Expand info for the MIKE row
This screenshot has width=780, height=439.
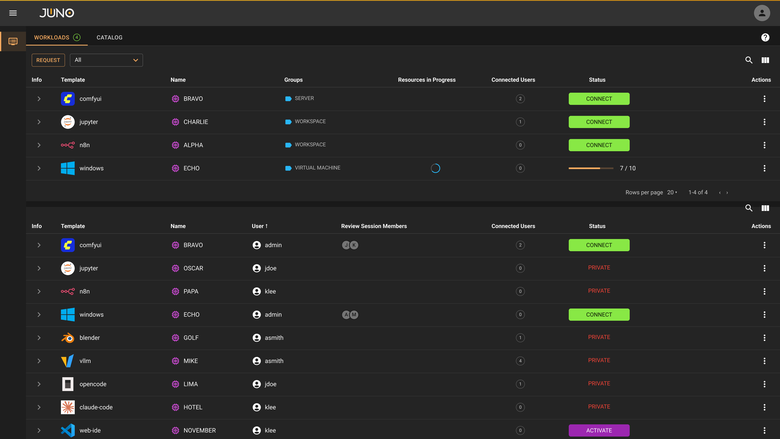[39, 361]
